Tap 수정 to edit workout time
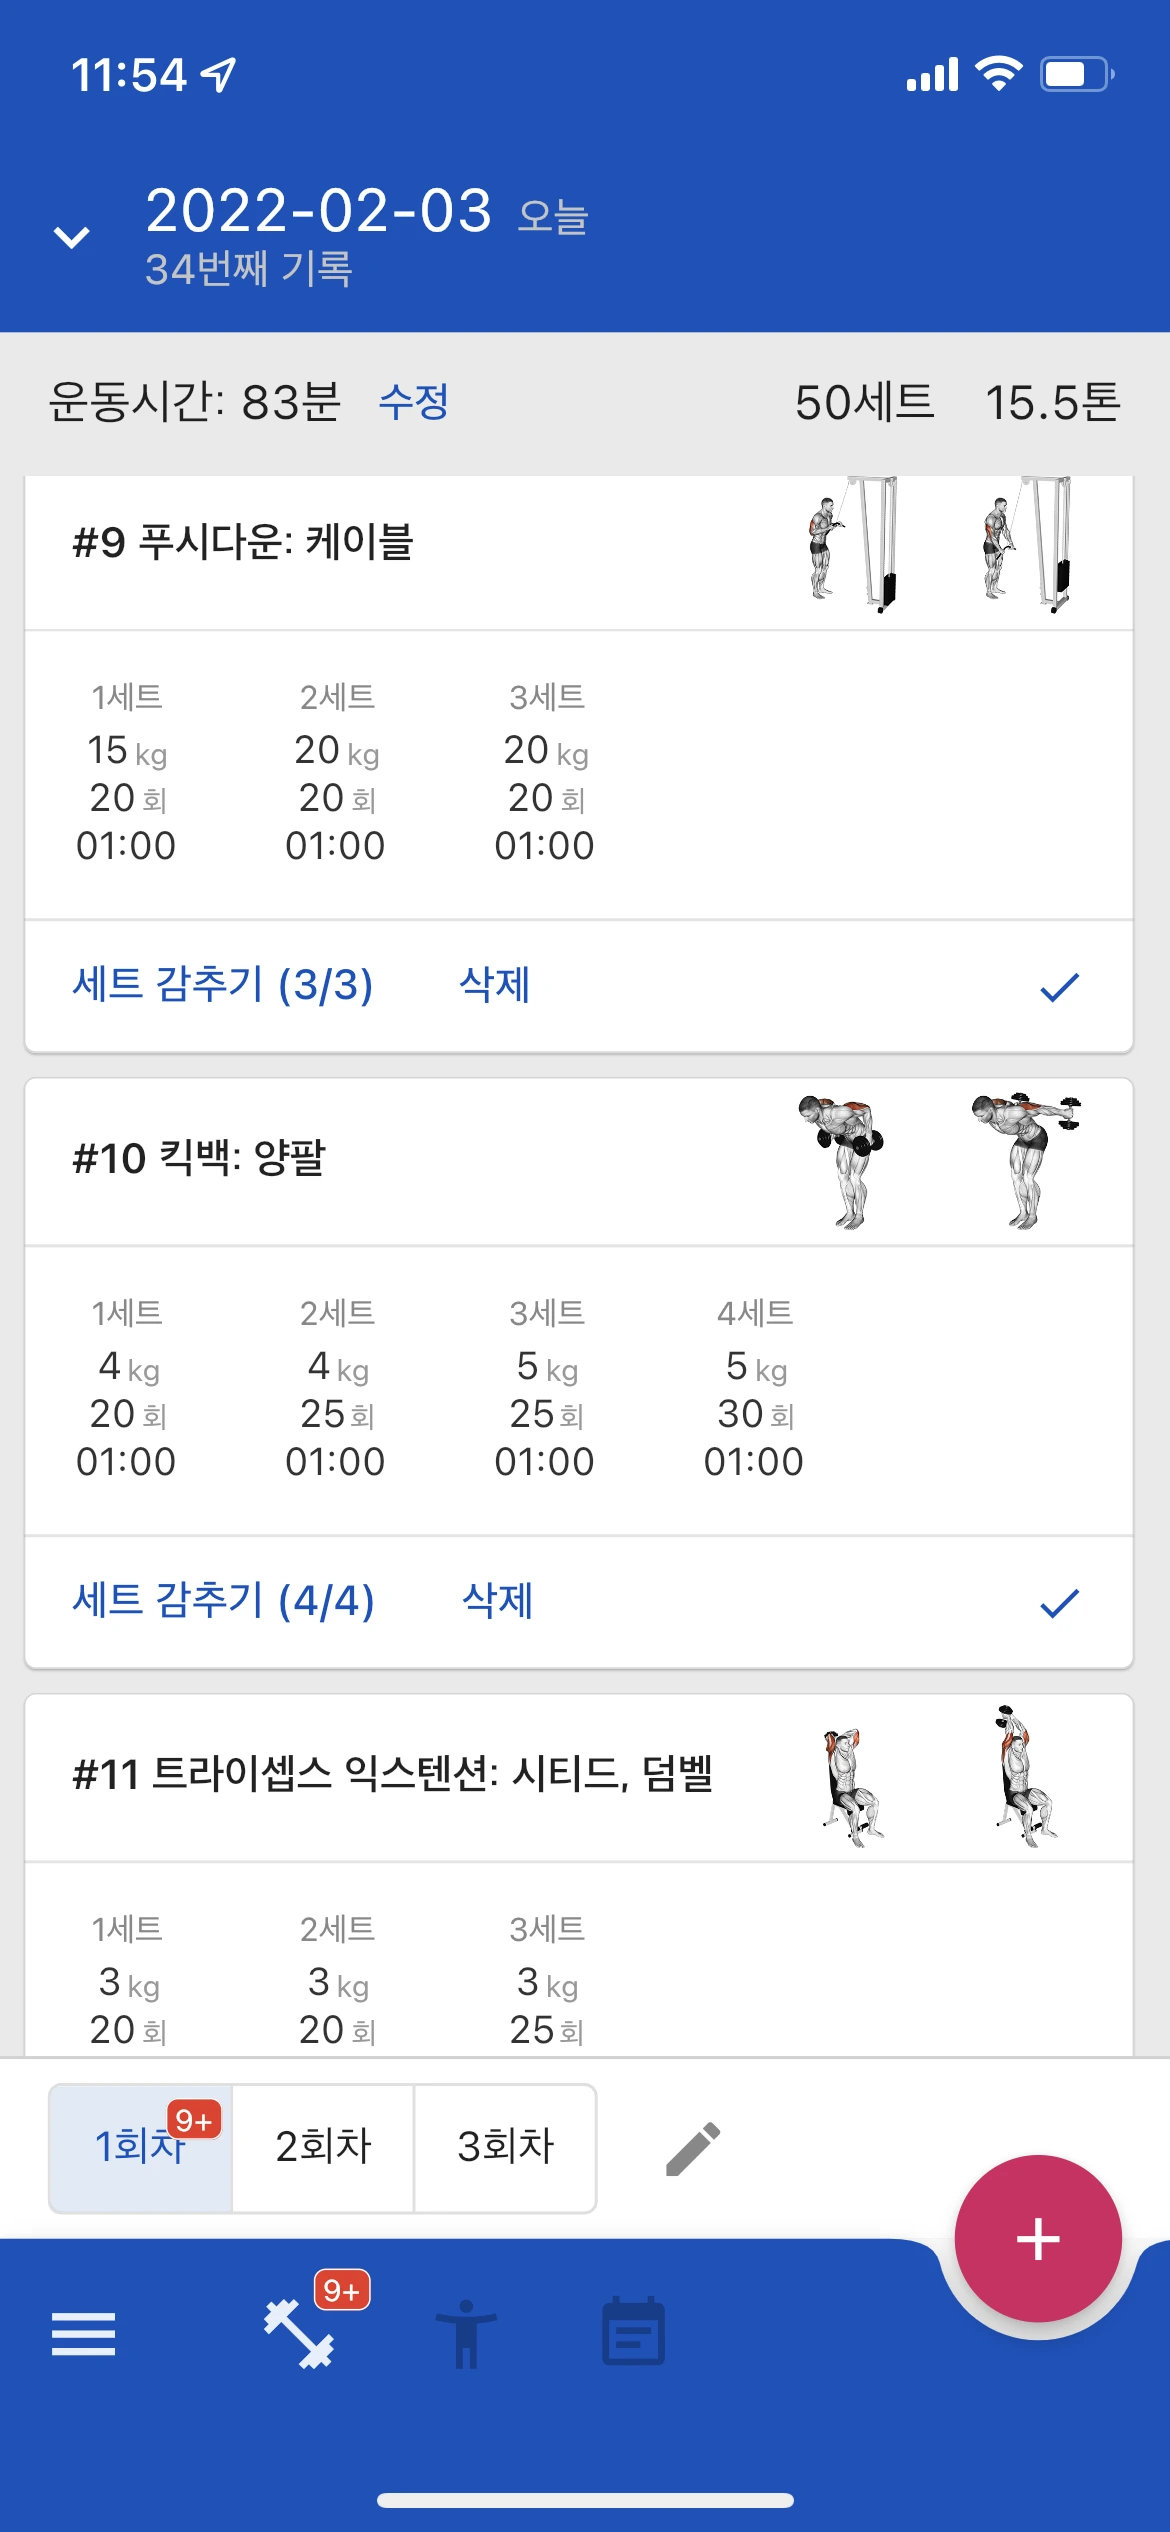Viewport: 1170px width, 2532px height. coord(414,403)
